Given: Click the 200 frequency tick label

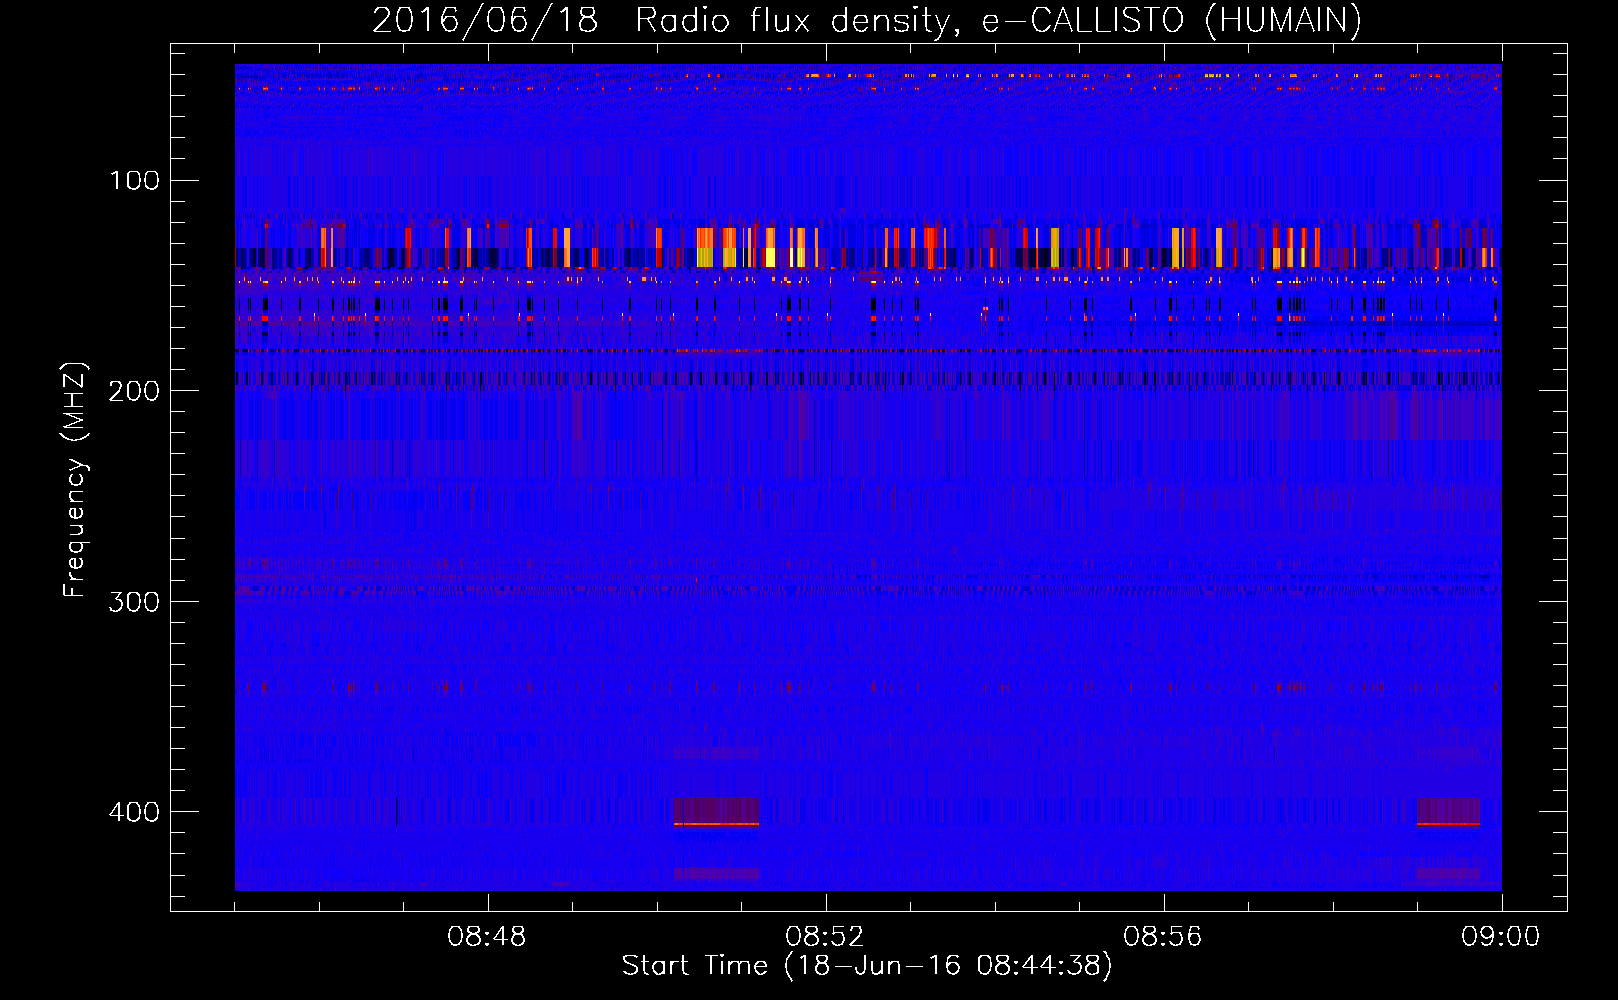Looking at the screenshot, I should pos(135,391).
